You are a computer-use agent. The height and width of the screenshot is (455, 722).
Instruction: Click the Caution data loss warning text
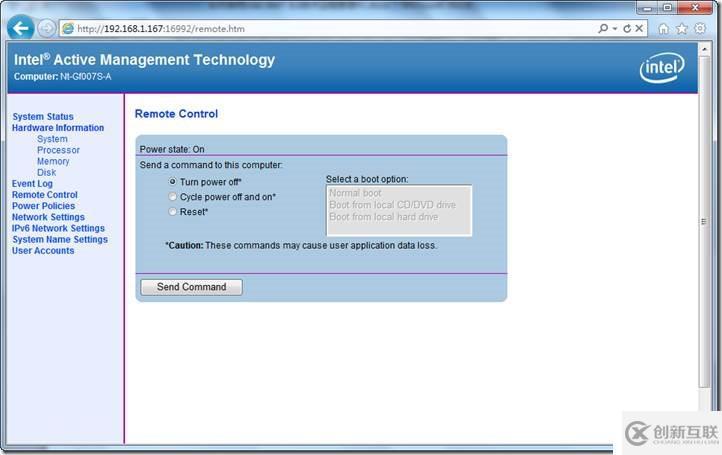[x=301, y=245]
